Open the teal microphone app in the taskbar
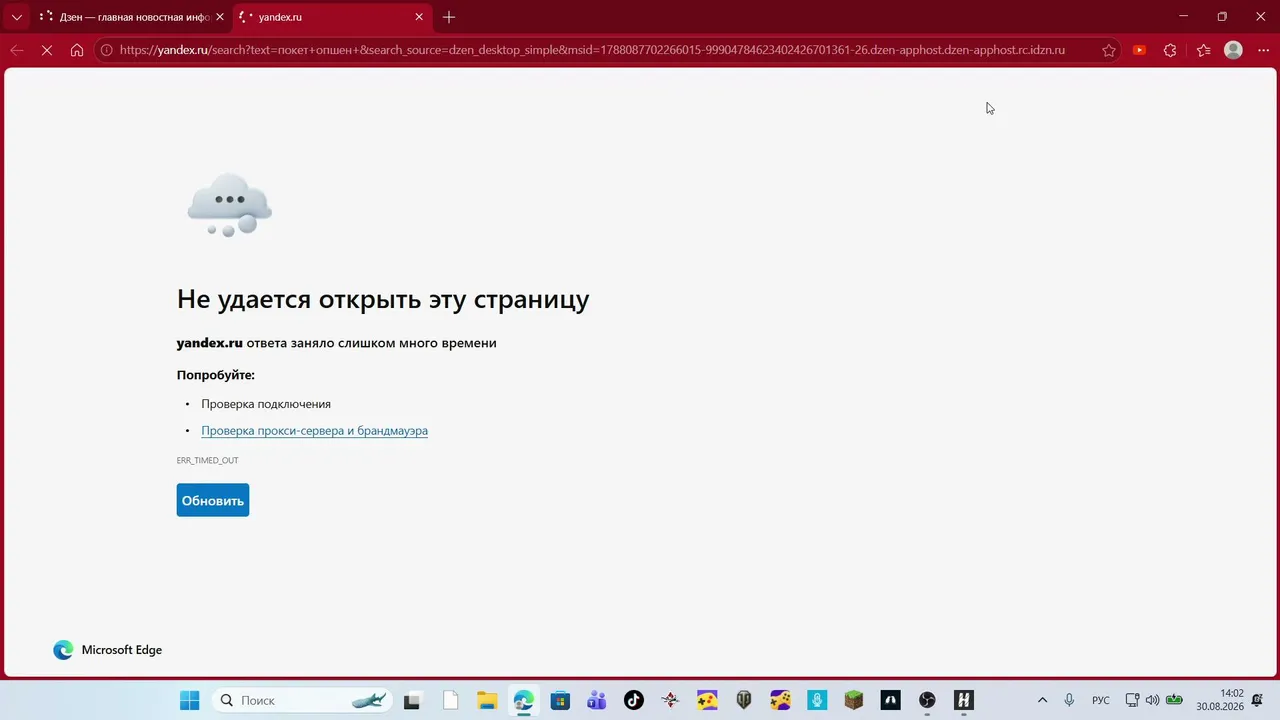 point(817,700)
